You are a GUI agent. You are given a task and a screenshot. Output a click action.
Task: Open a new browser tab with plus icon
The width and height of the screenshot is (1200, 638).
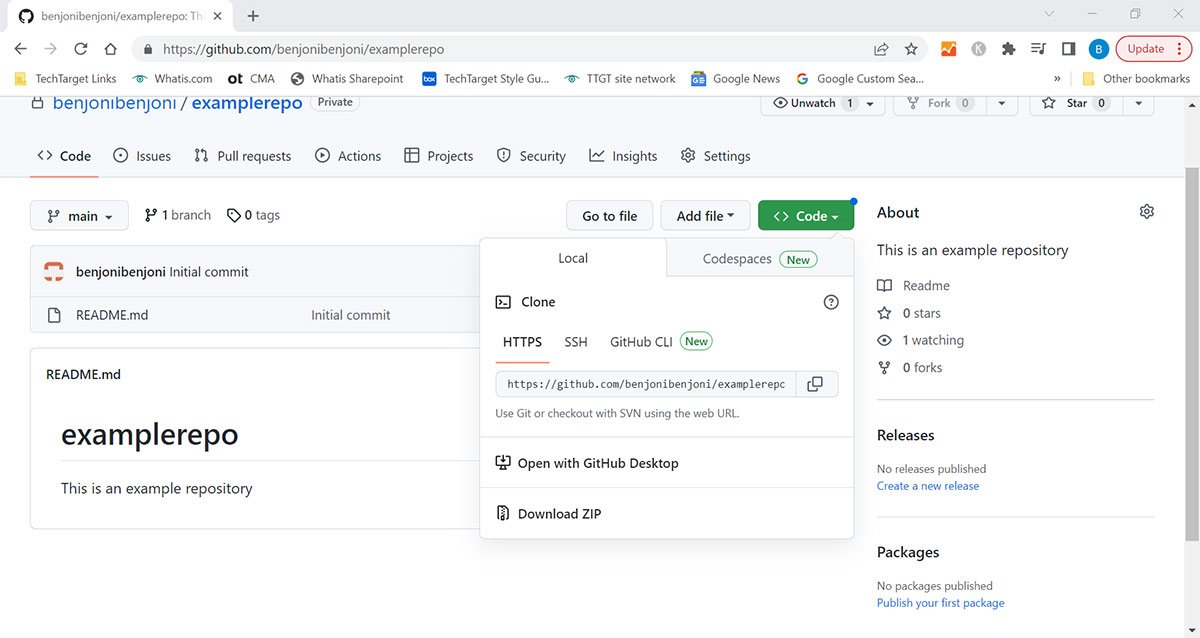tap(253, 16)
